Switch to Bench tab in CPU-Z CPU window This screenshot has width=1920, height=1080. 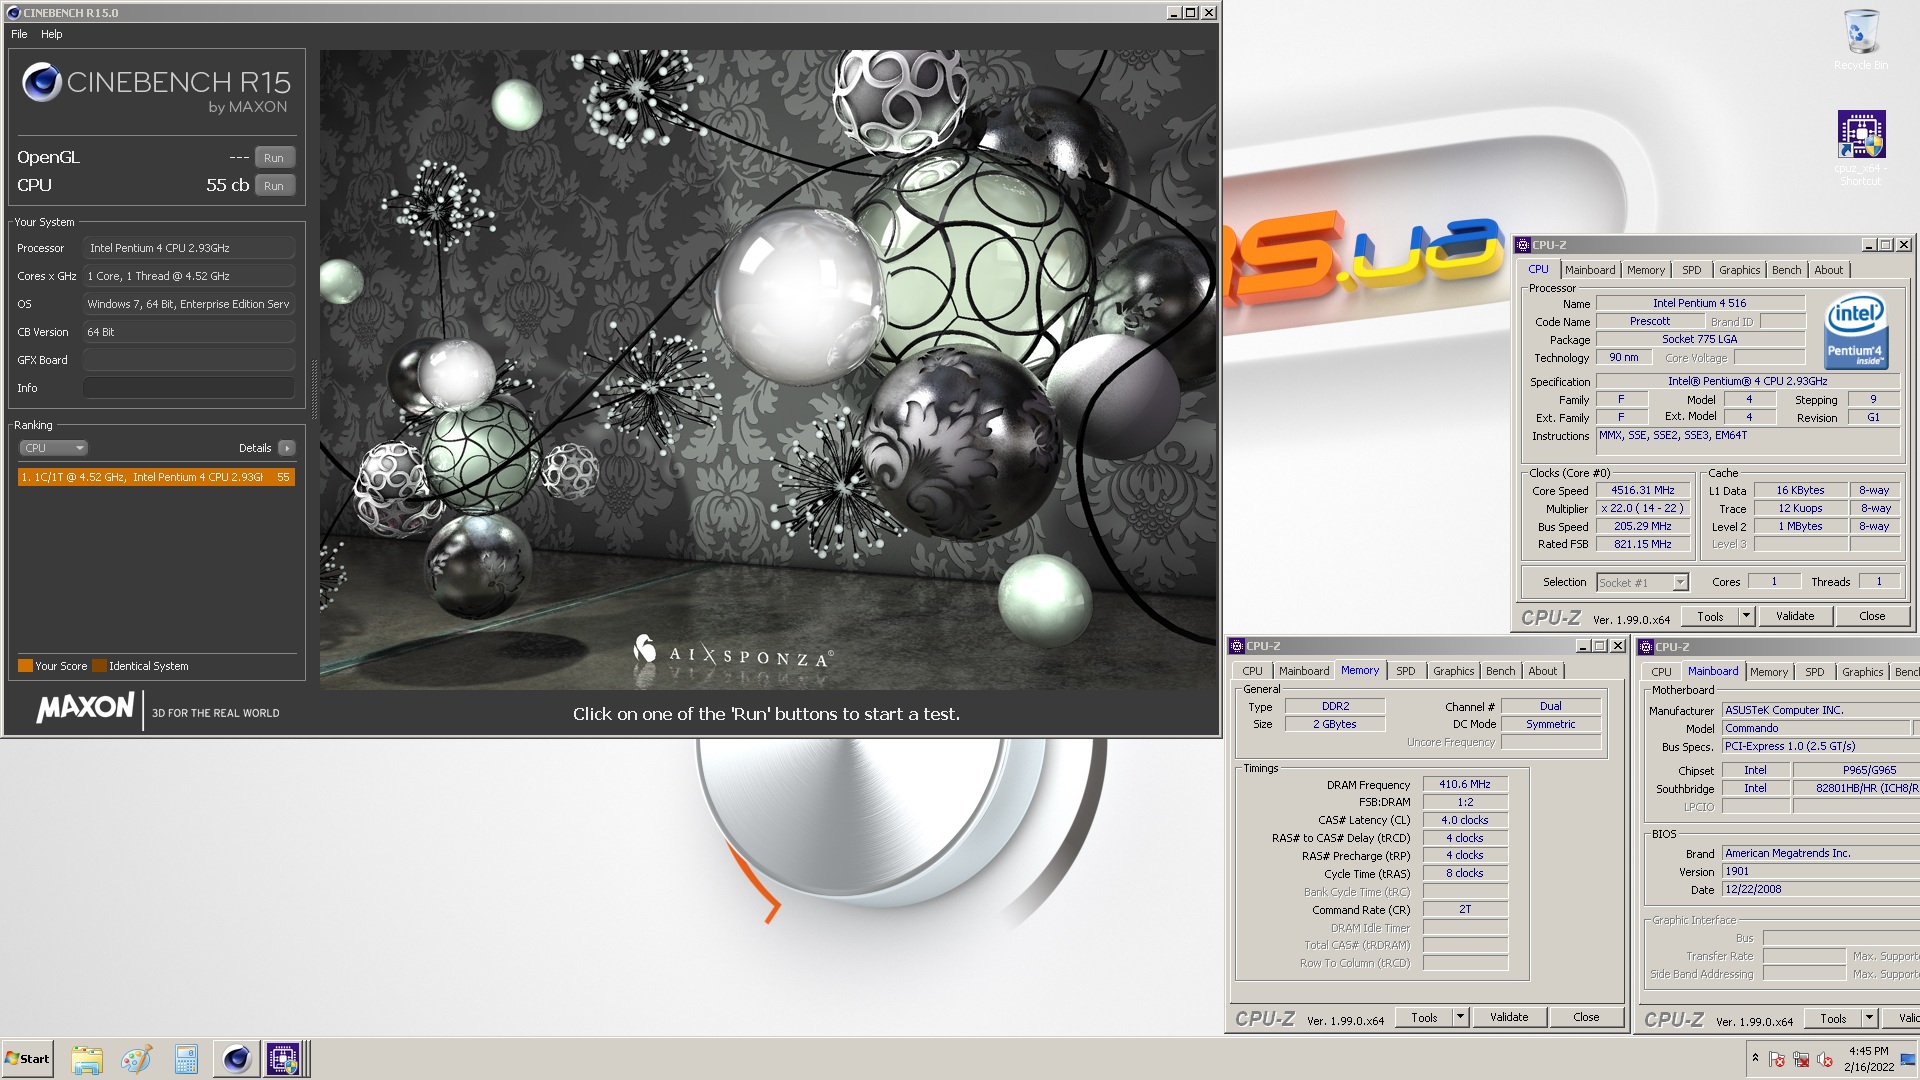tap(1786, 270)
